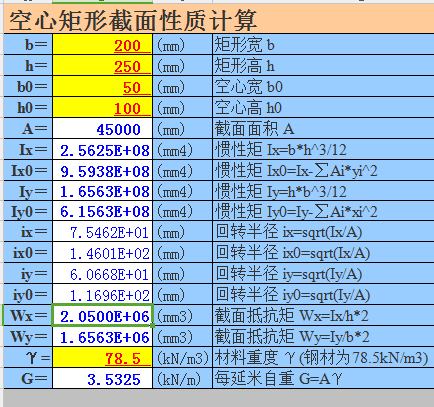Click Ix value 2.5625E+08
Screen dimensions: 434x407
(x=102, y=149)
